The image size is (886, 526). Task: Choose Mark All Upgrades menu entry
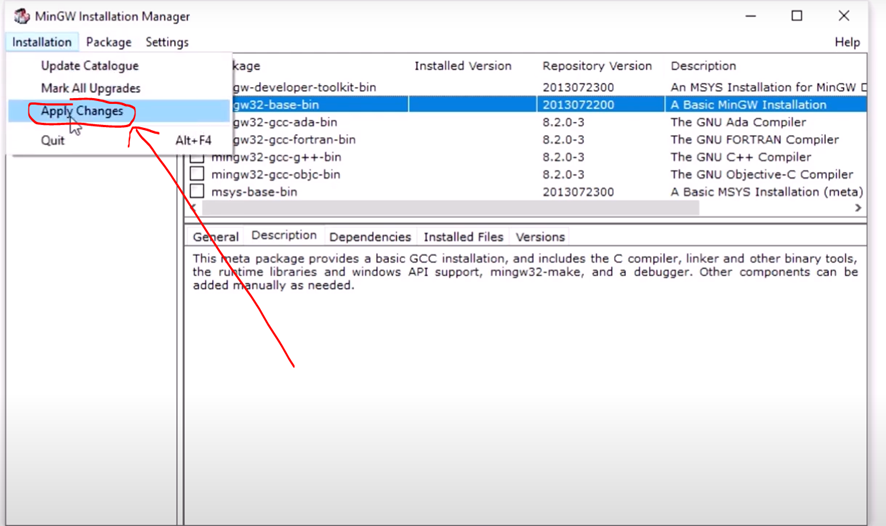[x=91, y=88]
